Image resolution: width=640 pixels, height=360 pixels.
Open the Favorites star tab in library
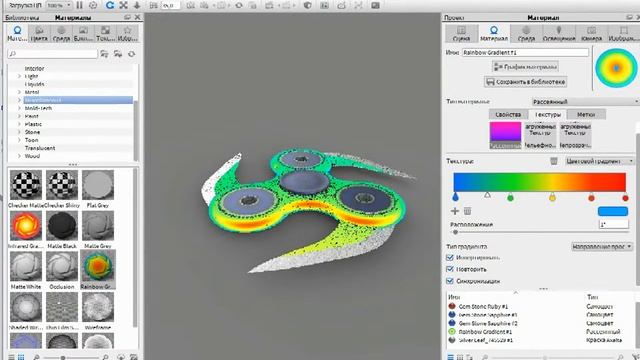click(127, 33)
